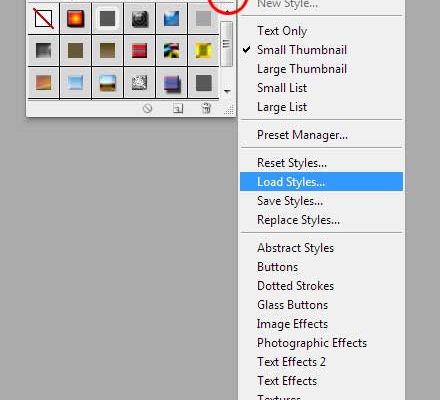
Task: Click the Clear Style icon in panel footer
Action: [x=147, y=108]
